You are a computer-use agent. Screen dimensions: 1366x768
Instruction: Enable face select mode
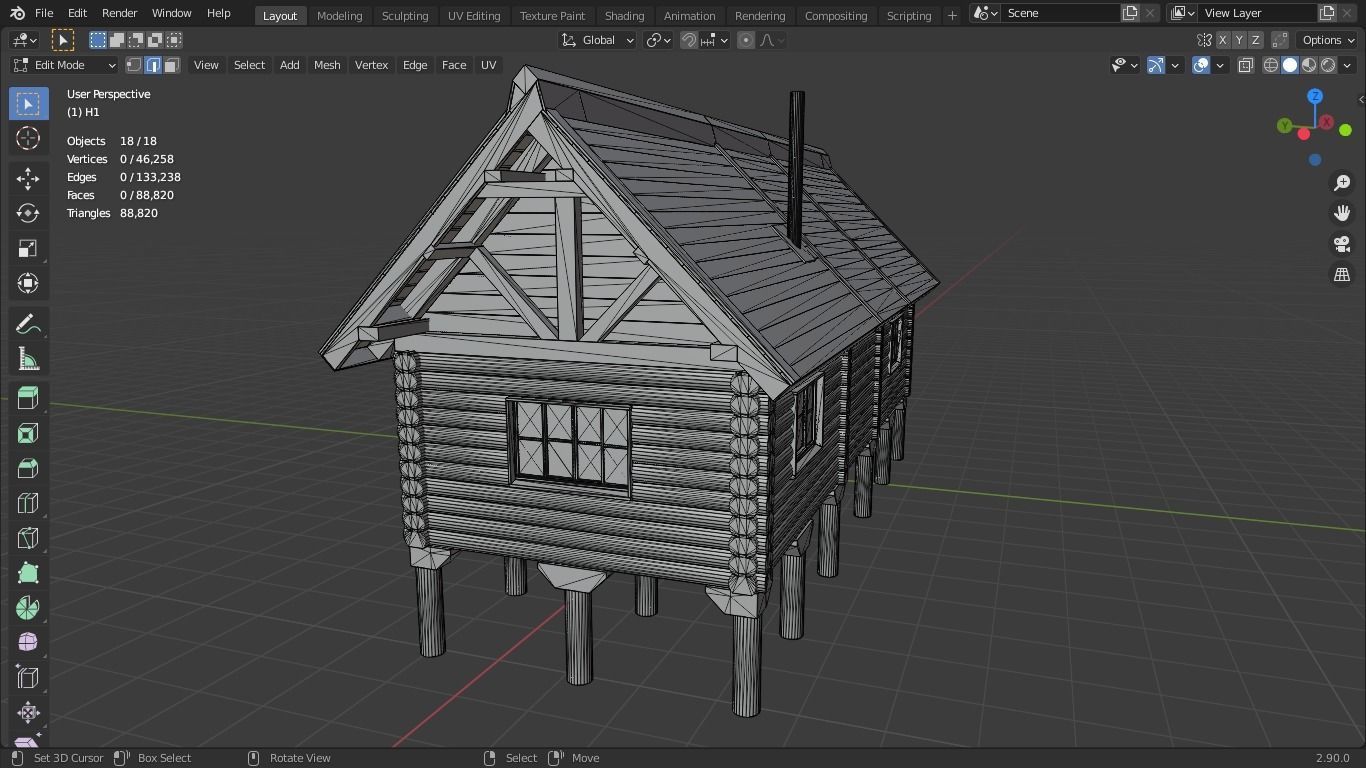172,65
